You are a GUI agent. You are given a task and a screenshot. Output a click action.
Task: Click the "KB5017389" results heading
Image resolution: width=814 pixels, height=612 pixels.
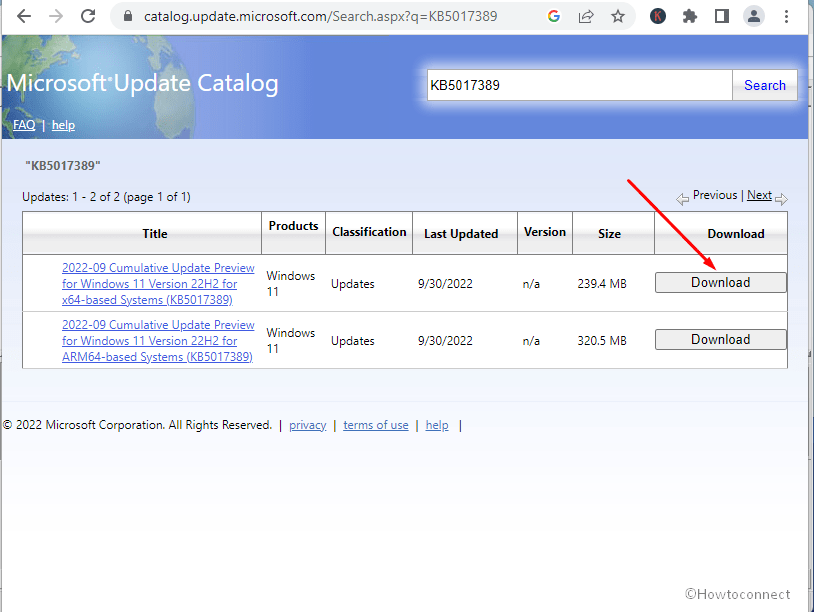click(63, 166)
